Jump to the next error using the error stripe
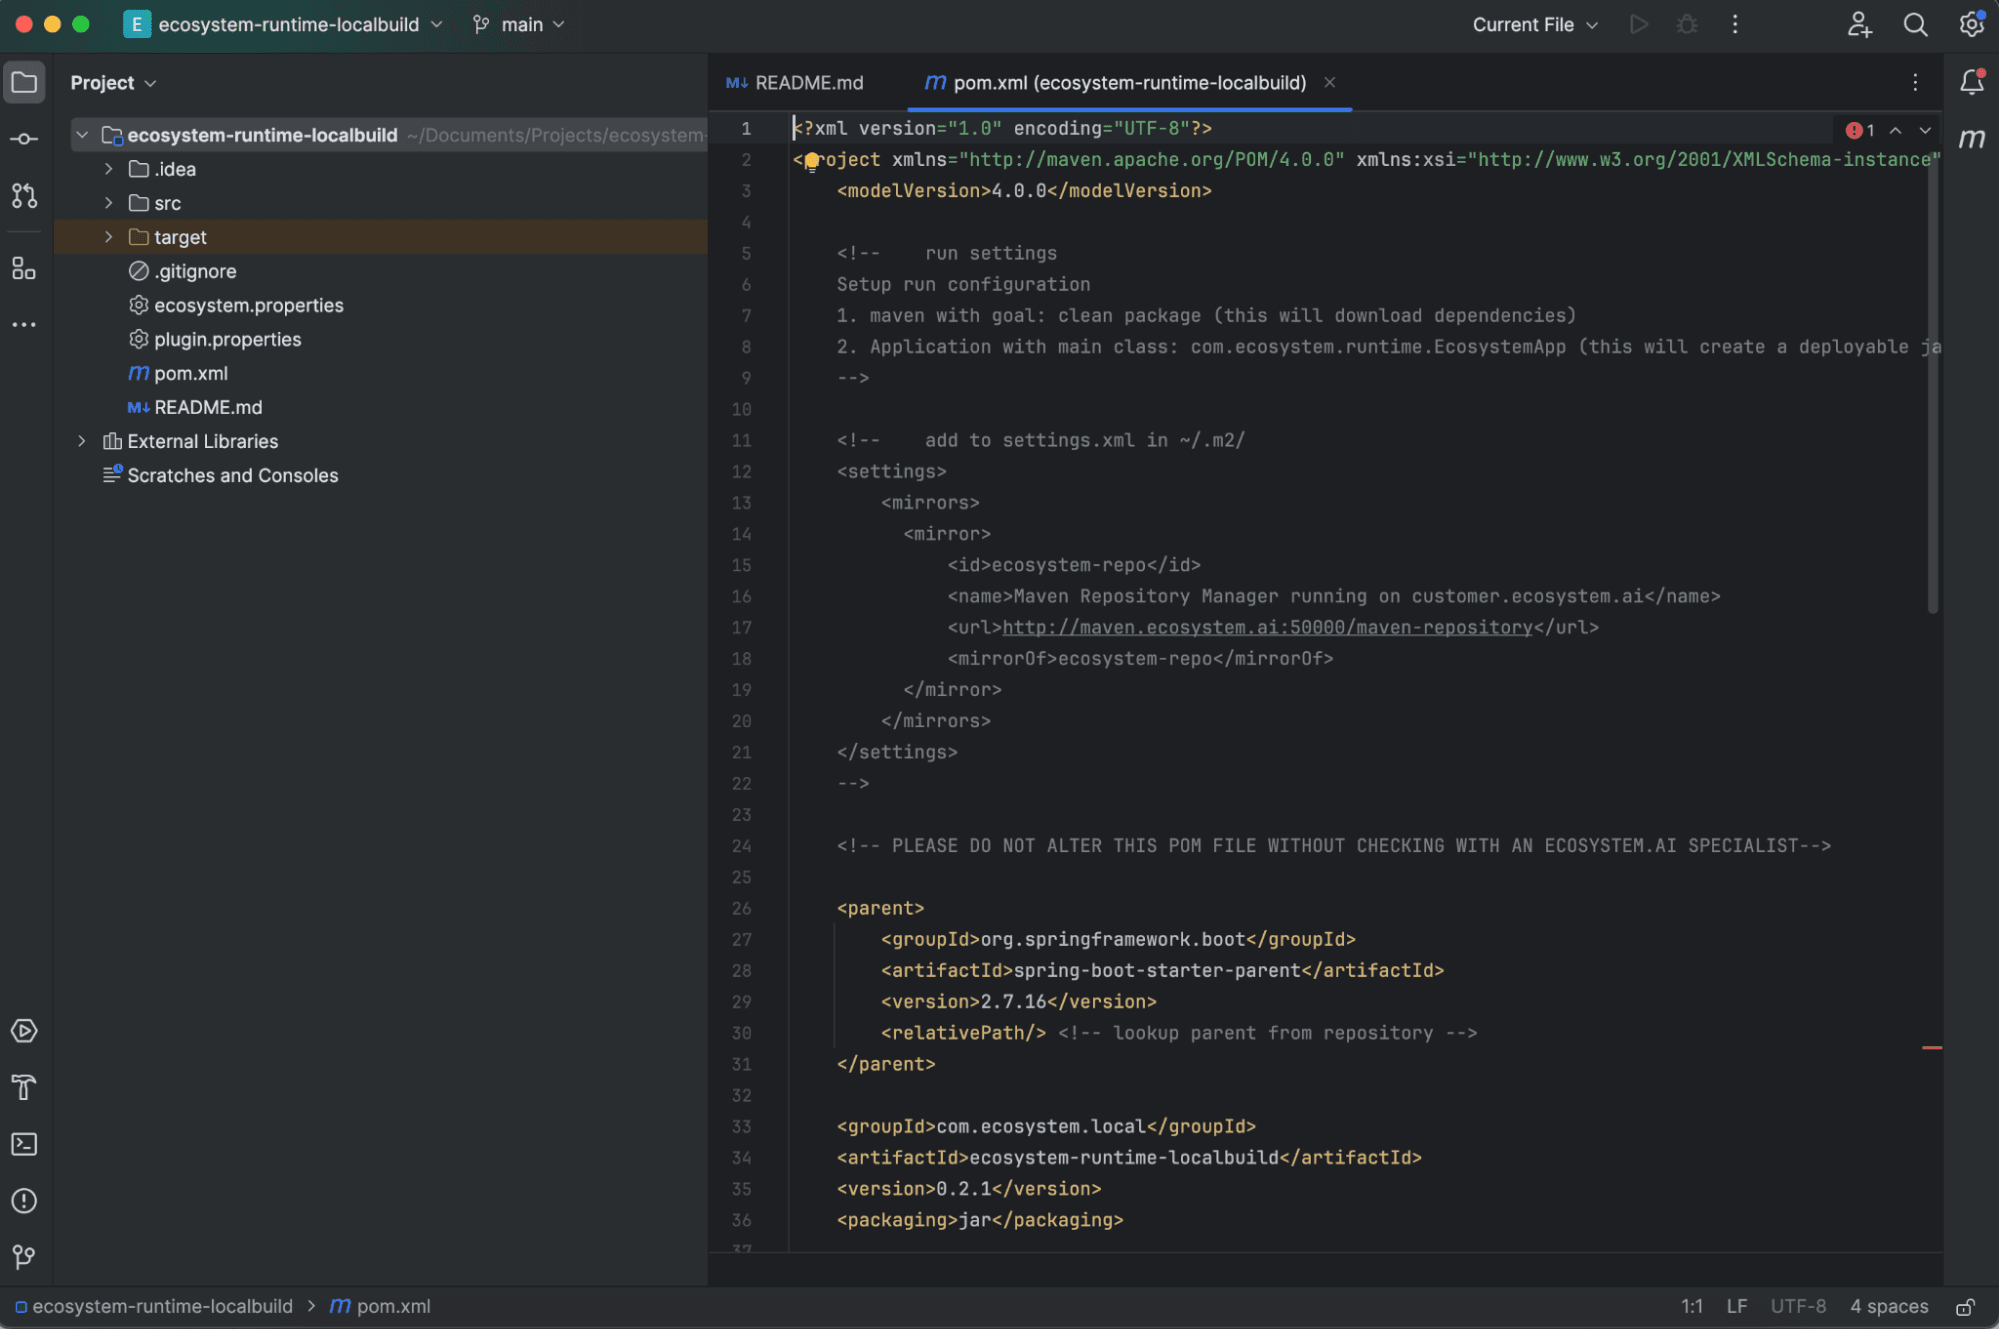Screen dimensions: 1999x1330 click(x=1925, y=130)
